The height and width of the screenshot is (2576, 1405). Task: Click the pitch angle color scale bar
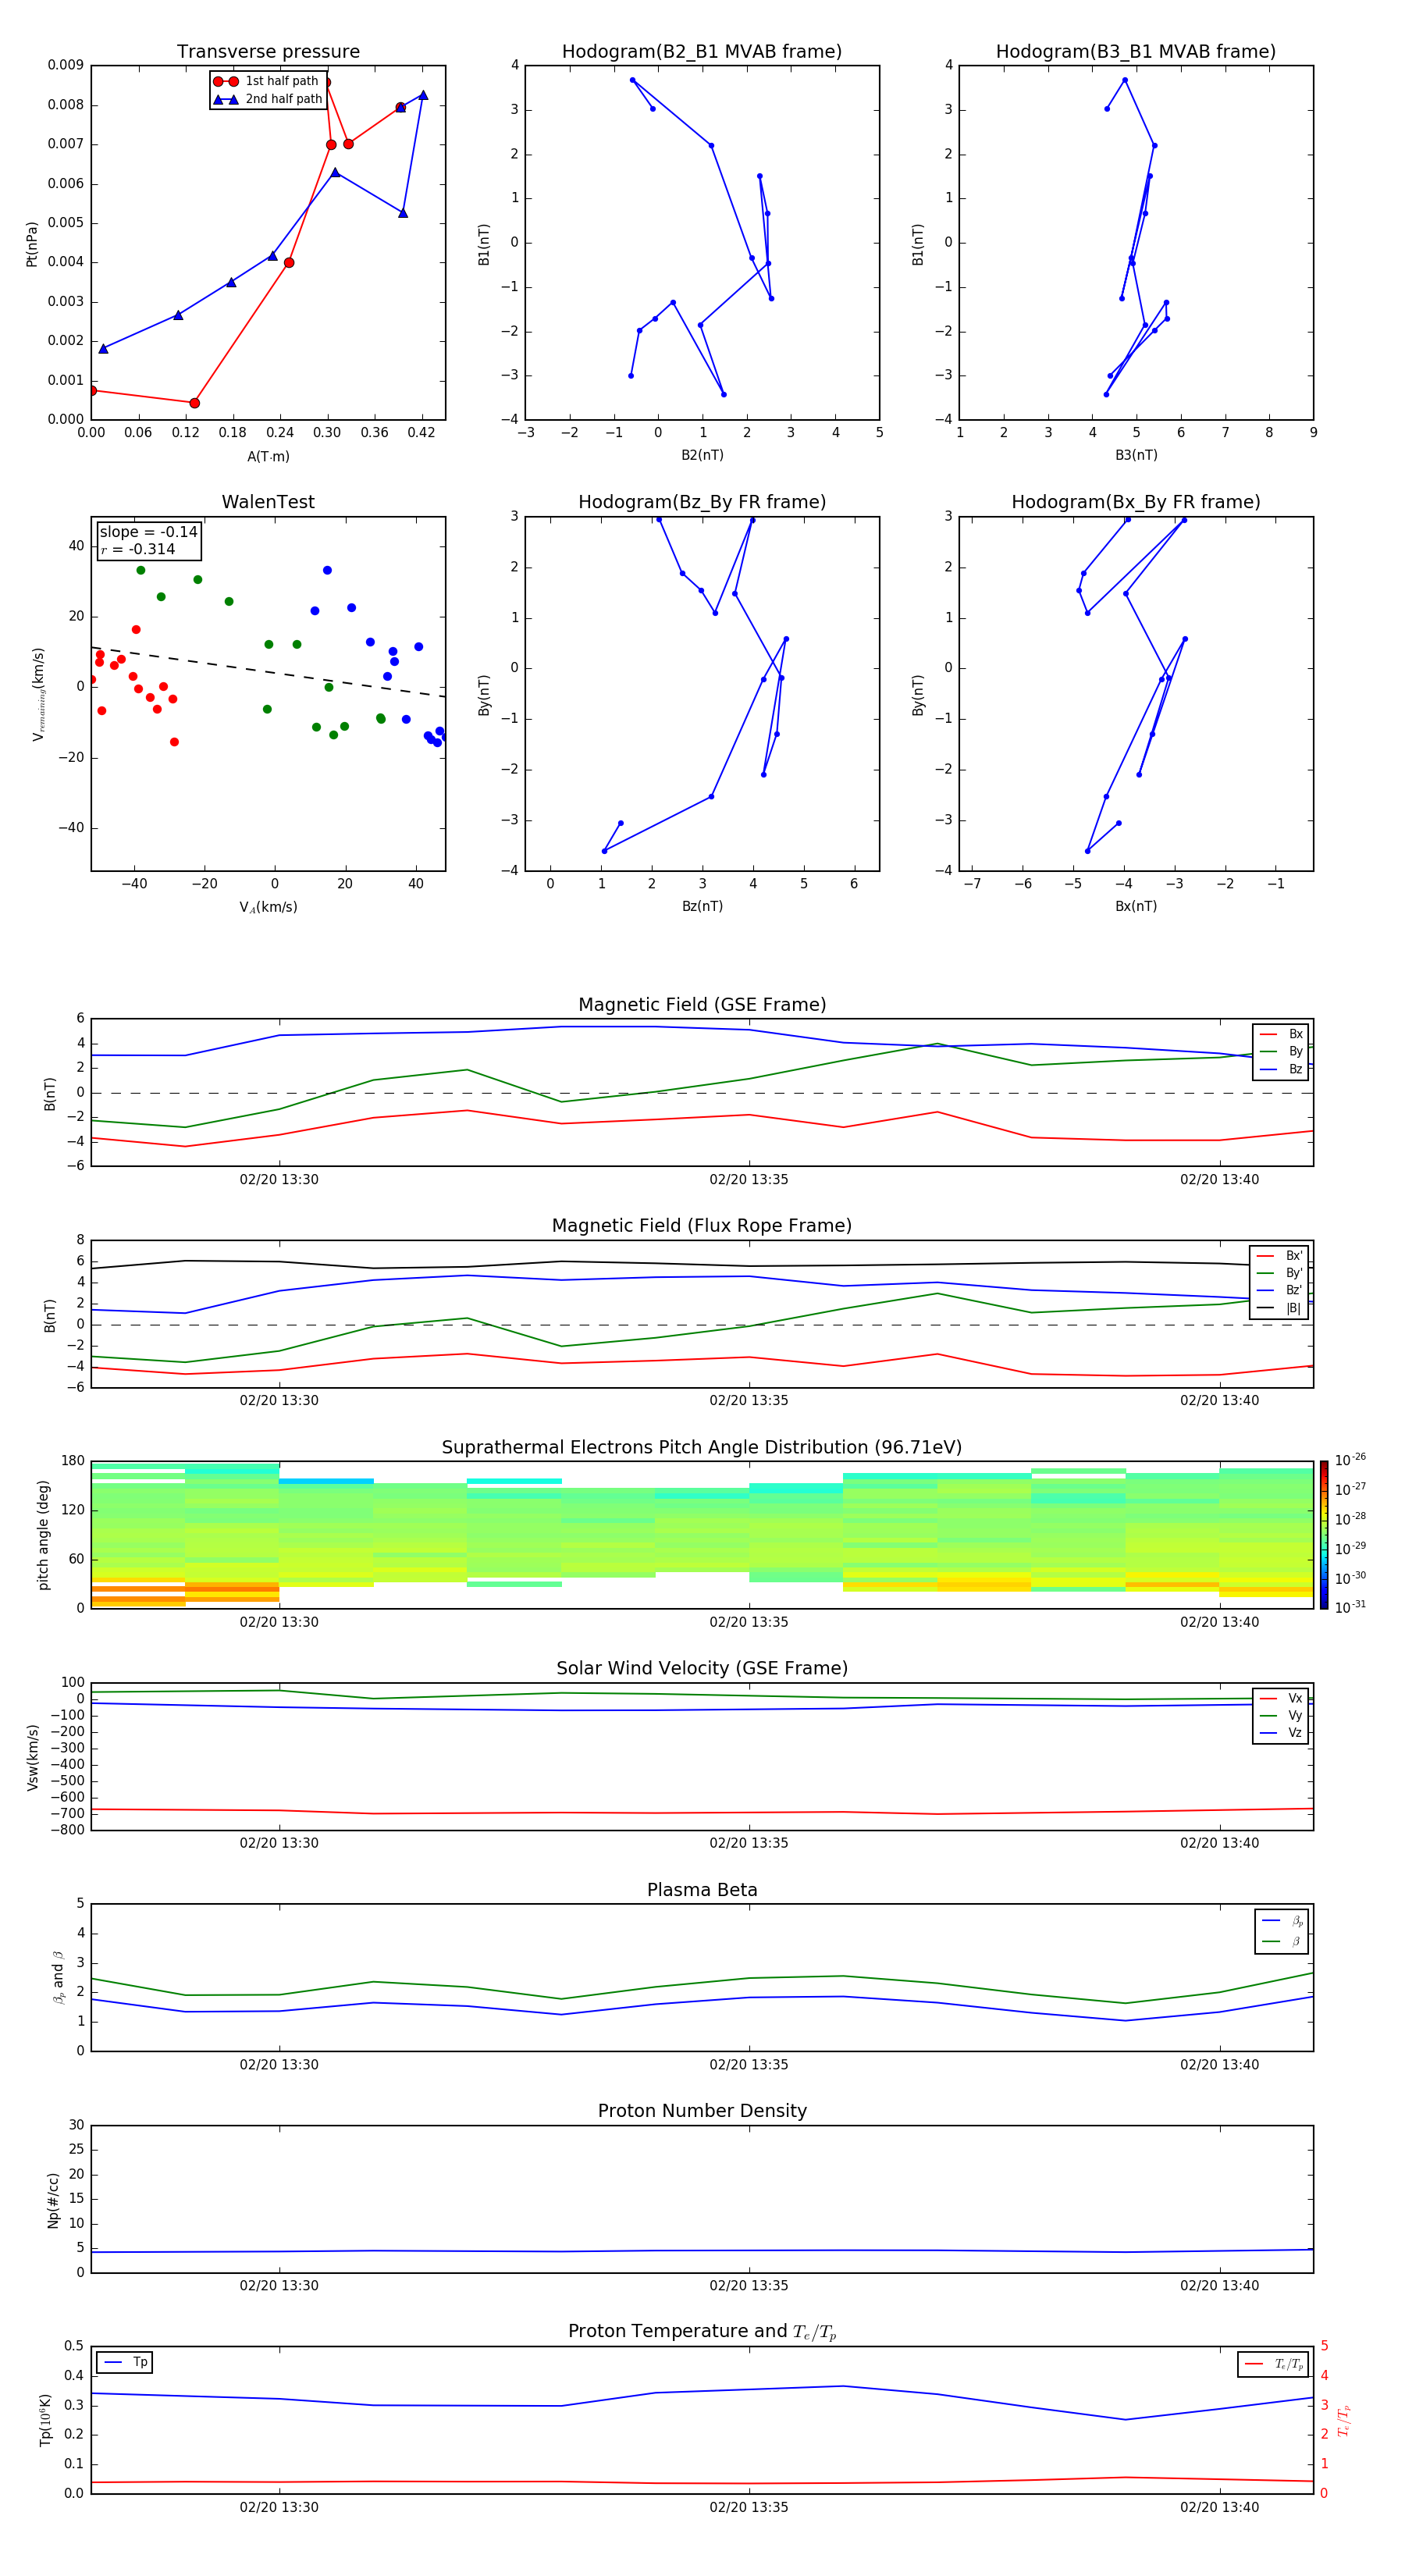point(1324,1535)
